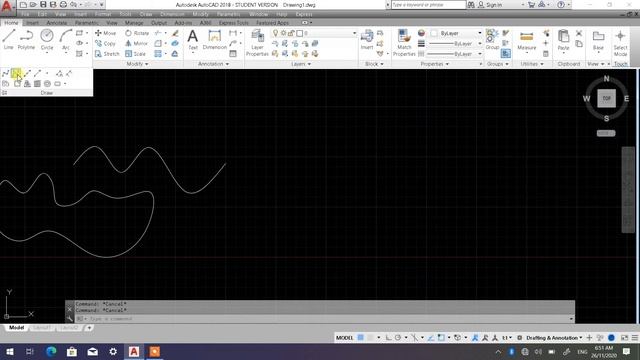Click the Measure tool
The height and width of the screenshot is (360, 640).
pyautogui.click(x=527, y=40)
